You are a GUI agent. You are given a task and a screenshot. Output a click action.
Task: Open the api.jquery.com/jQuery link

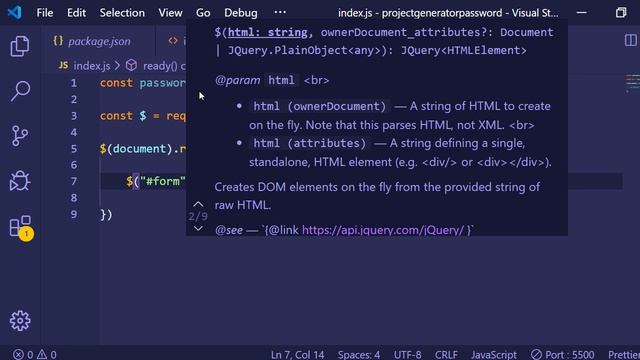click(x=382, y=230)
